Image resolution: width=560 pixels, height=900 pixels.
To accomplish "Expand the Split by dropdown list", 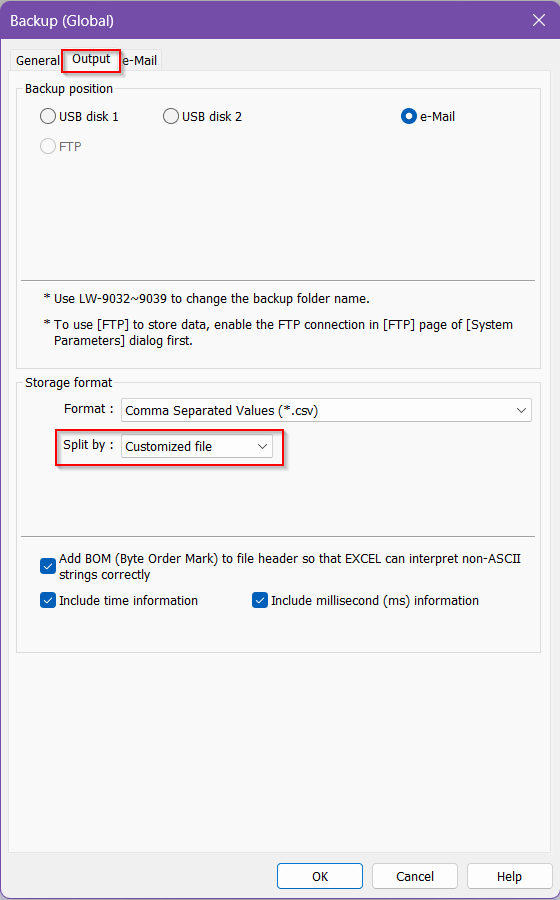I will pyautogui.click(x=197, y=446).
